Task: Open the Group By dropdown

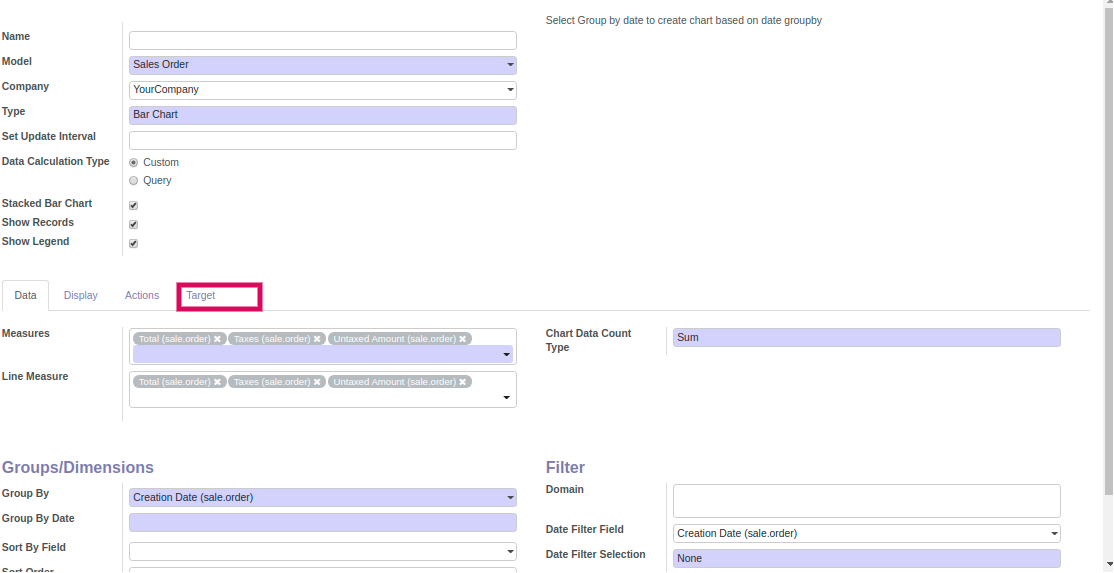Action: pyautogui.click(x=322, y=498)
